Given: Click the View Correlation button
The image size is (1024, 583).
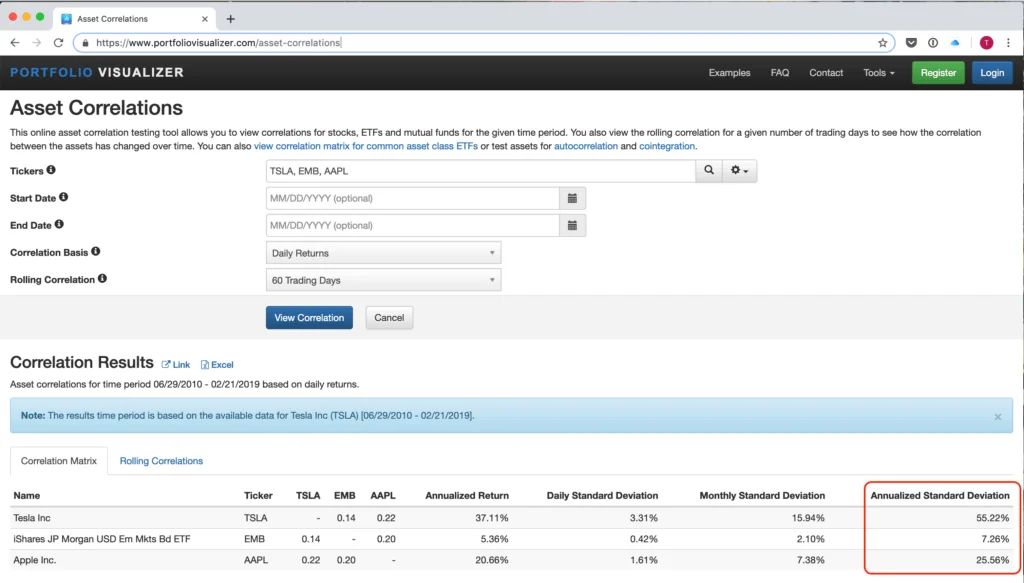Looking at the screenshot, I should (309, 318).
